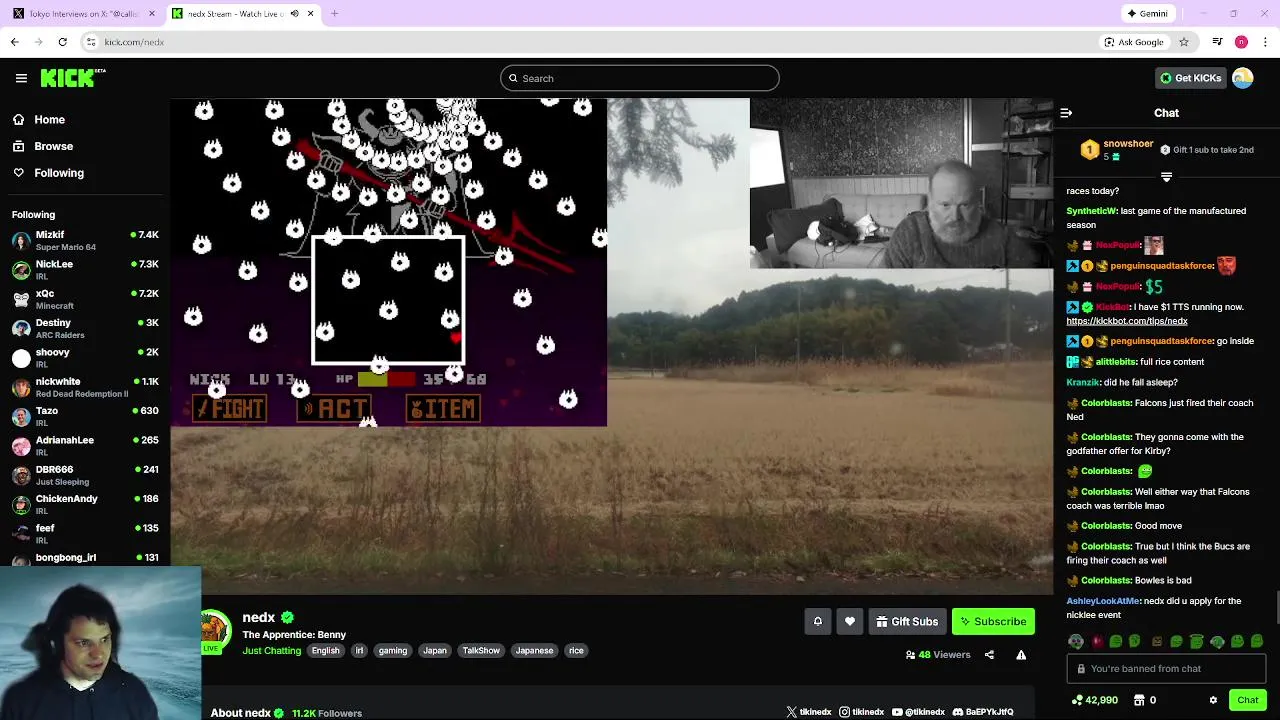Click the Kick search field
This screenshot has width=1280, height=720.
pyautogui.click(x=640, y=78)
